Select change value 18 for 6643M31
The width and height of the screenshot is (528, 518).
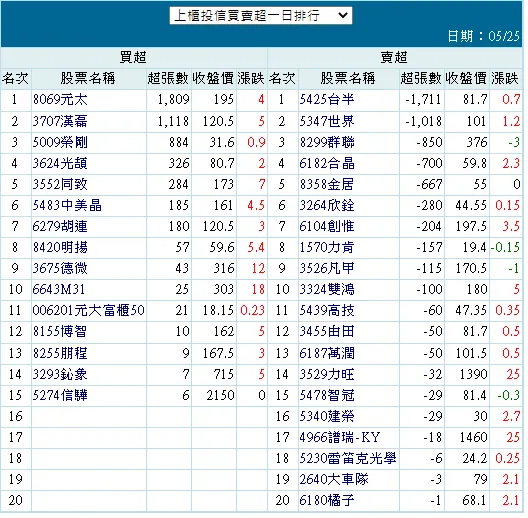pyautogui.click(x=258, y=289)
